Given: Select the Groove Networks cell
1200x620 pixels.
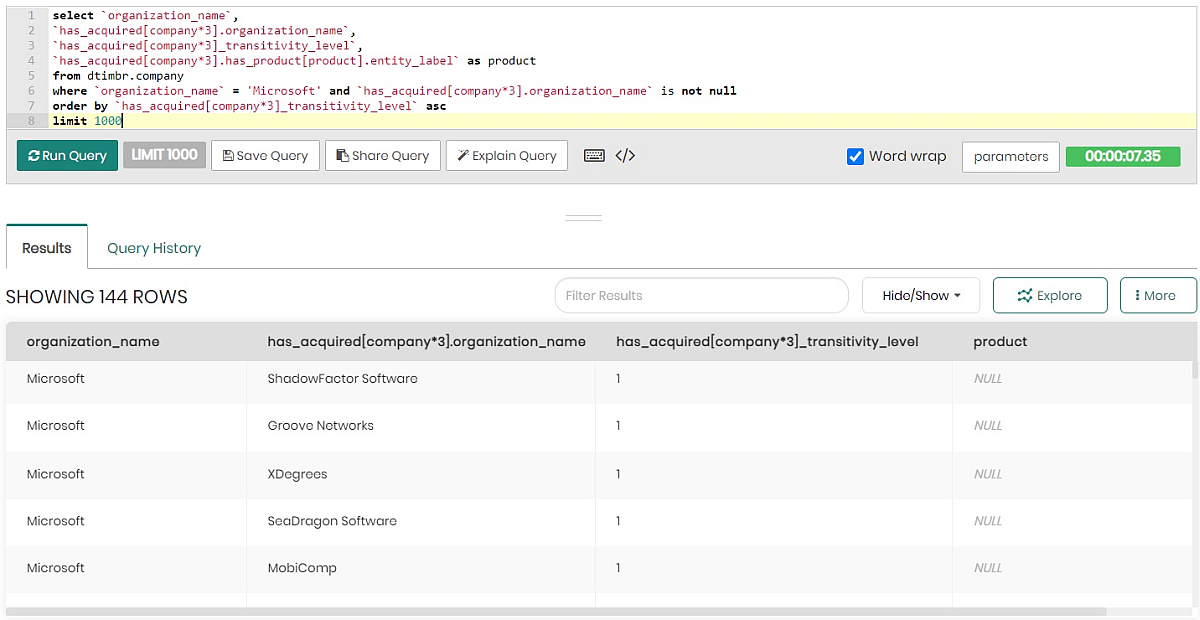Looking at the screenshot, I should (421, 426).
